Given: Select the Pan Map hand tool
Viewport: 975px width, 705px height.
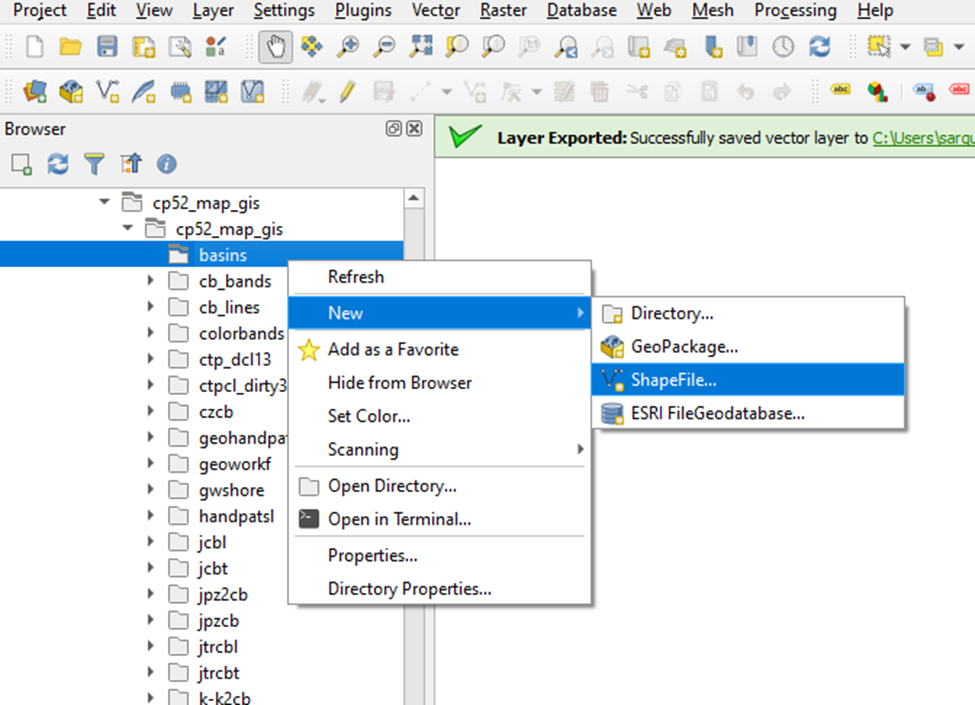Looking at the screenshot, I should click(x=275, y=47).
